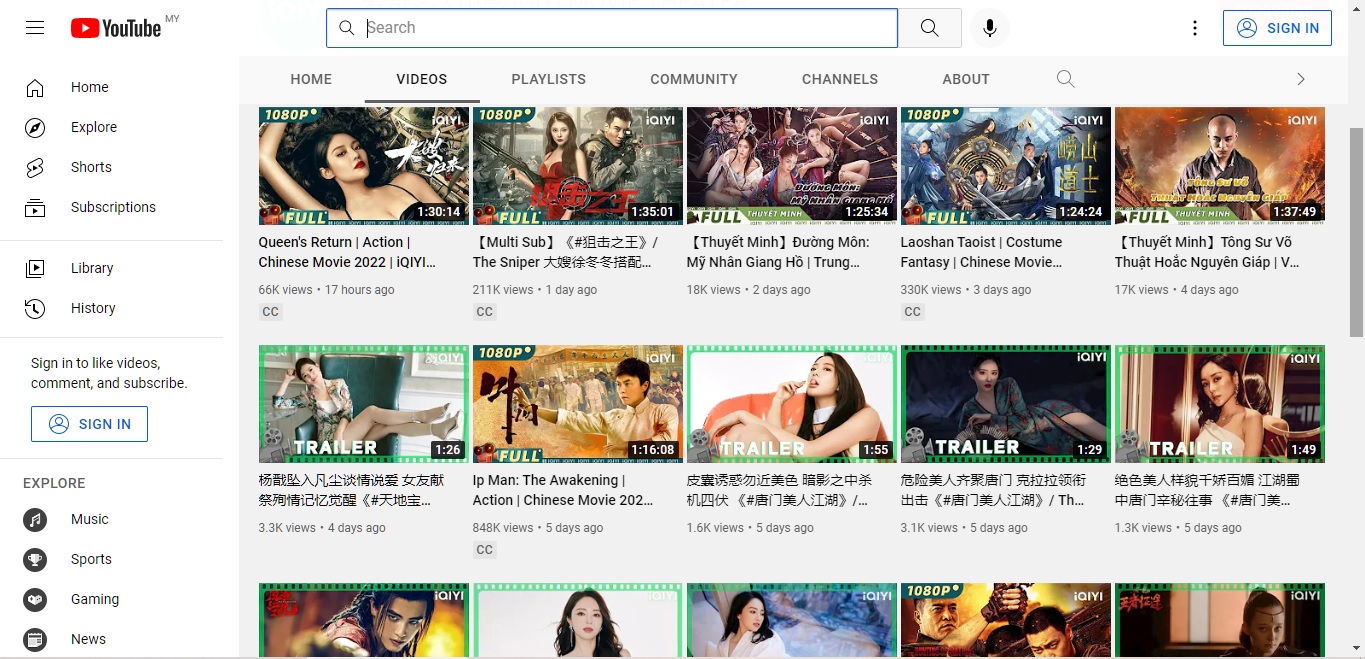Start voice search with microphone icon

pos(989,28)
